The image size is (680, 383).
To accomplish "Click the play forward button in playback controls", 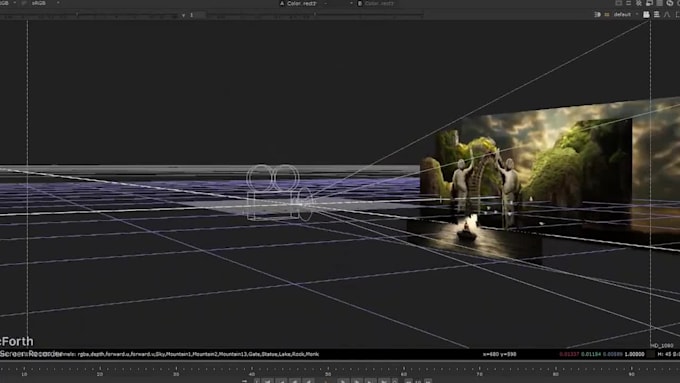I will coord(343,381).
